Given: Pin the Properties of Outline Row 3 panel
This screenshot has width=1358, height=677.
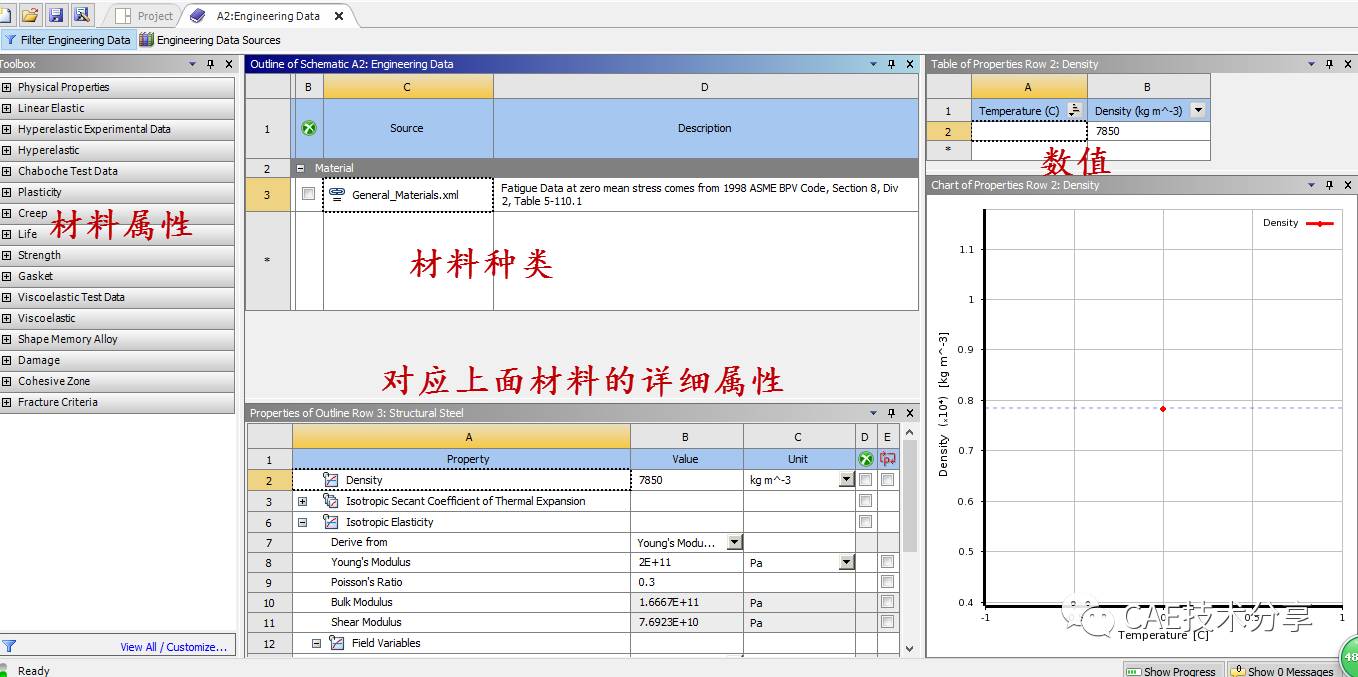Looking at the screenshot, I should point(891,413).
